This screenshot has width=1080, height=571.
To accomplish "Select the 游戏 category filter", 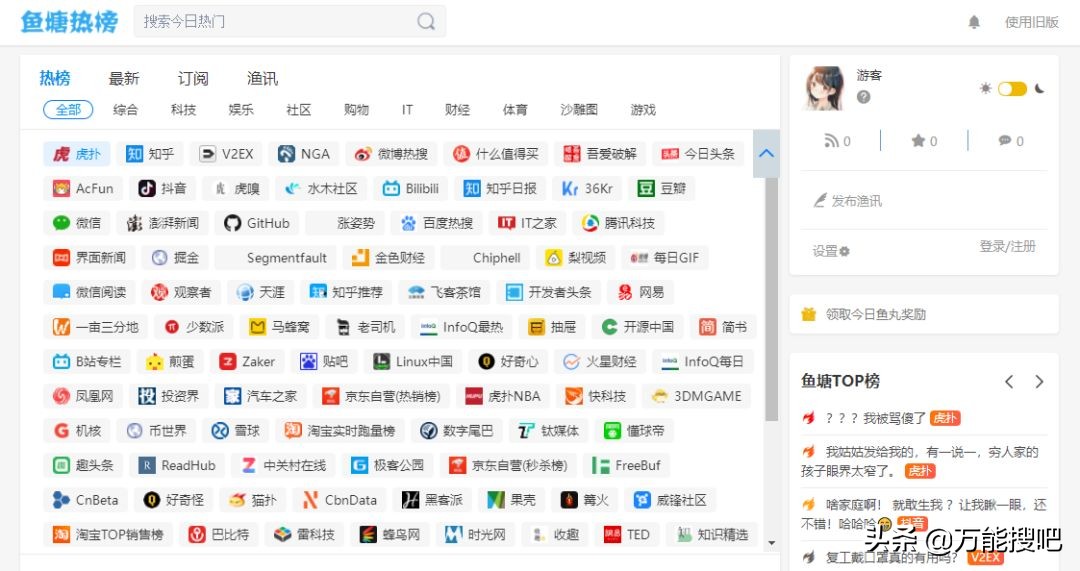I will 643,110.
